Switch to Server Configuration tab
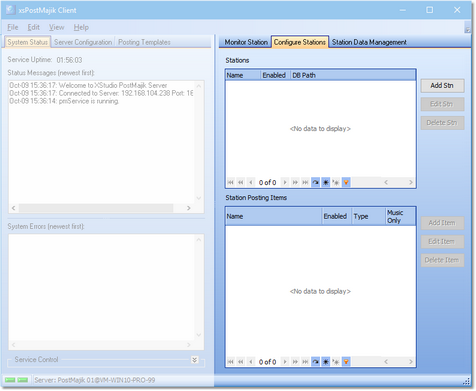 [83, 42]
